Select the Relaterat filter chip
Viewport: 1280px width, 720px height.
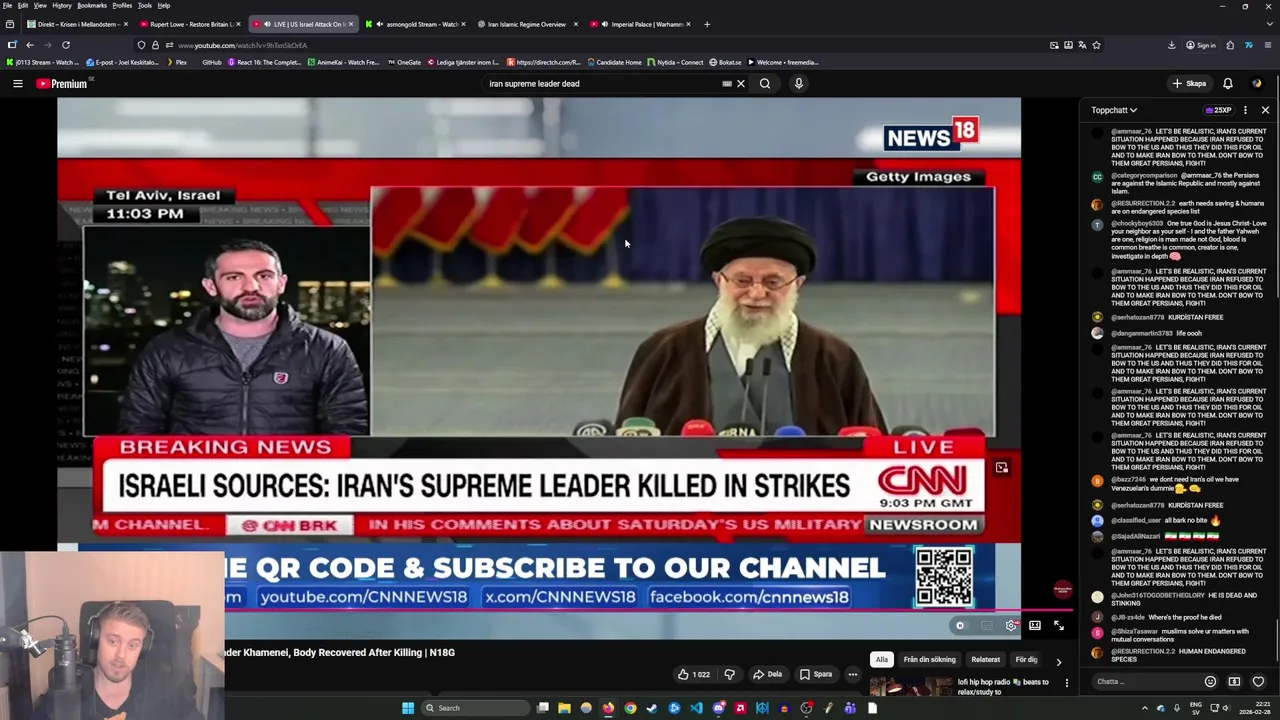pos(985,660)
